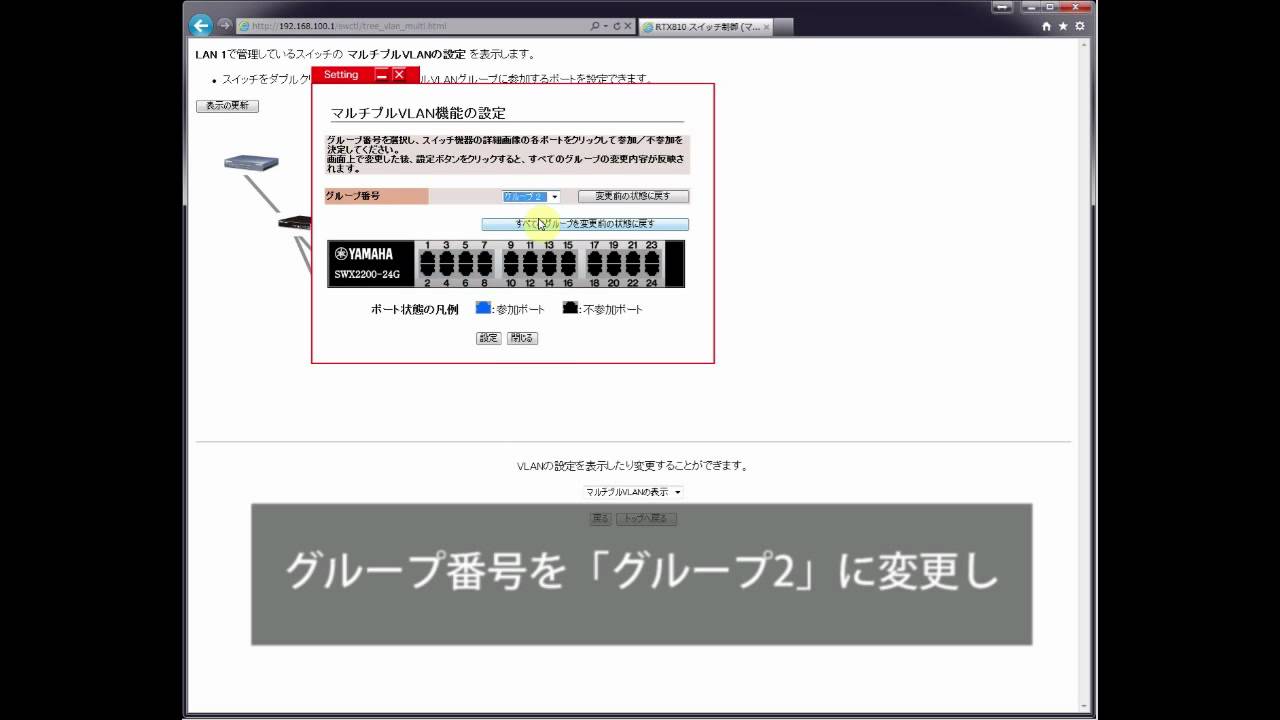This screenshot has width=1280, height=720.
Task: Minimize the Setting dialog
Action: (381, 75)
